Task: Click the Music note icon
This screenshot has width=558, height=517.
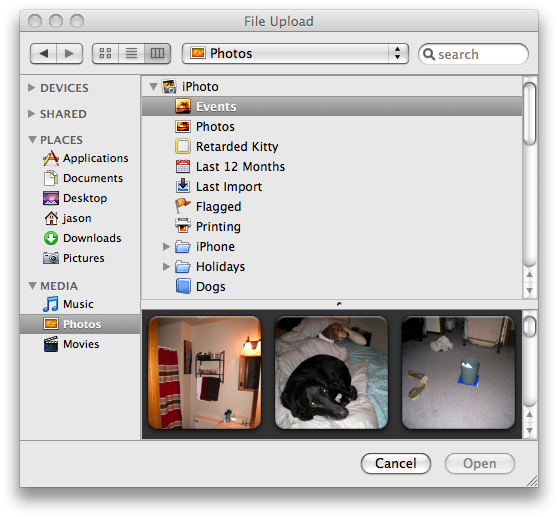Action: coord(51,304)
